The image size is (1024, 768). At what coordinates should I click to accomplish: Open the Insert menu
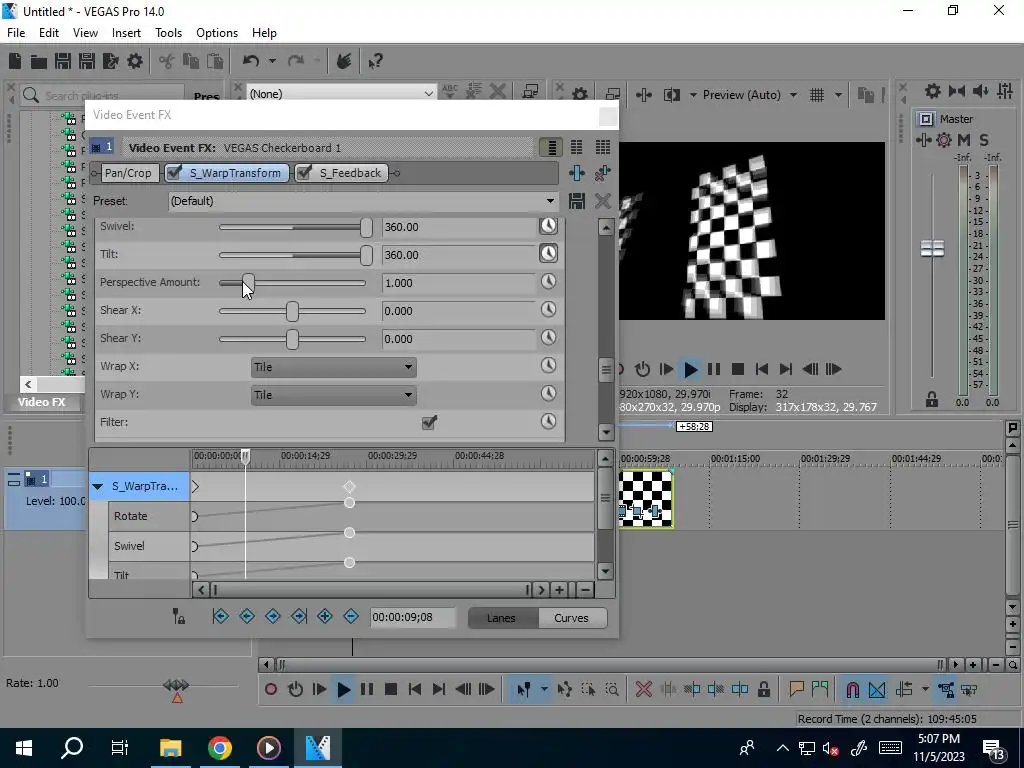(126, 33)
